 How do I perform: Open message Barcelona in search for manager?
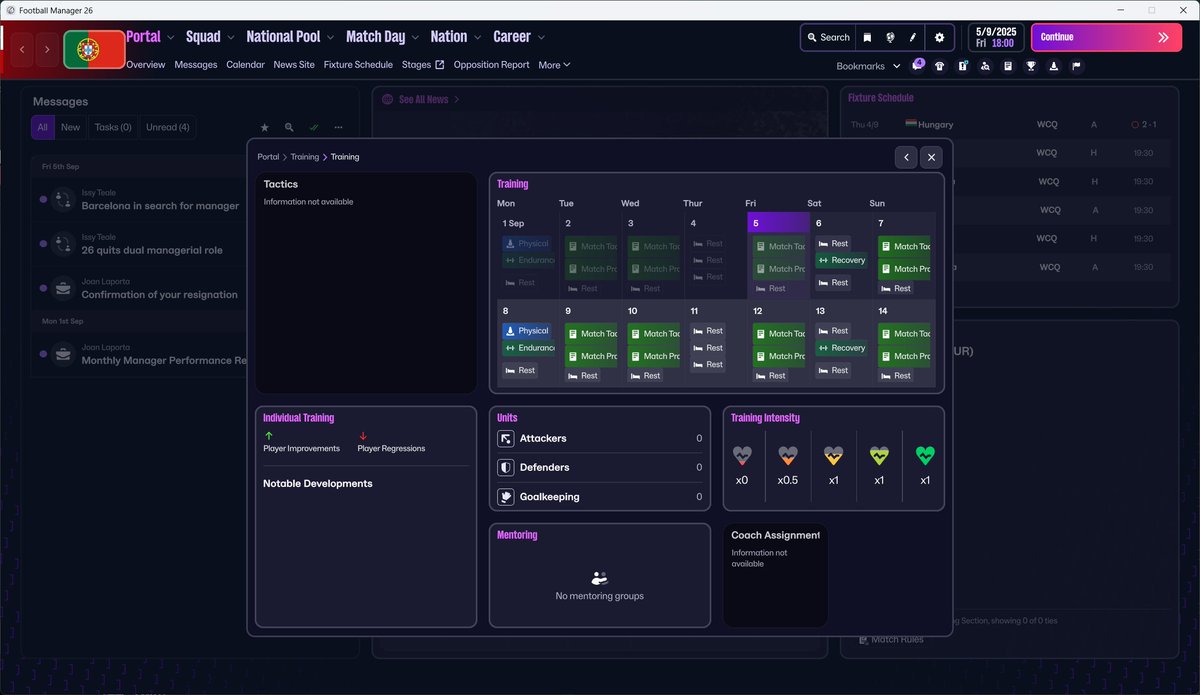pyautogui.click(x=160, y=206)
